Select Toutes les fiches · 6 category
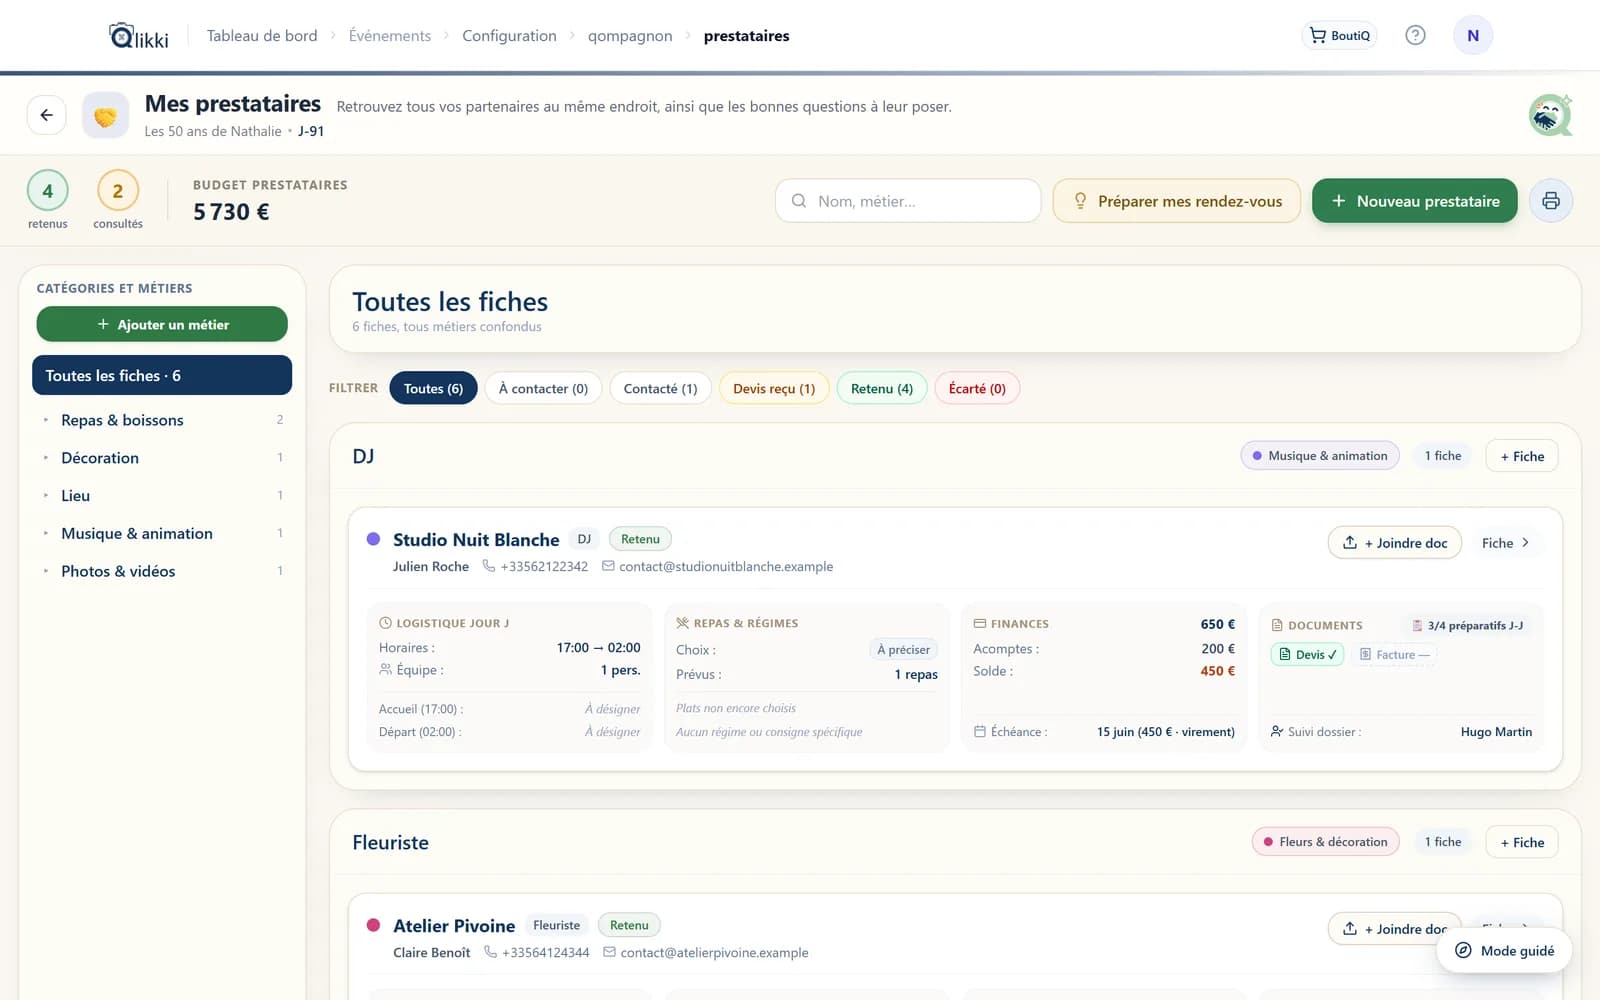The width and height of the screenshot is (1600, 1000). 162,375
